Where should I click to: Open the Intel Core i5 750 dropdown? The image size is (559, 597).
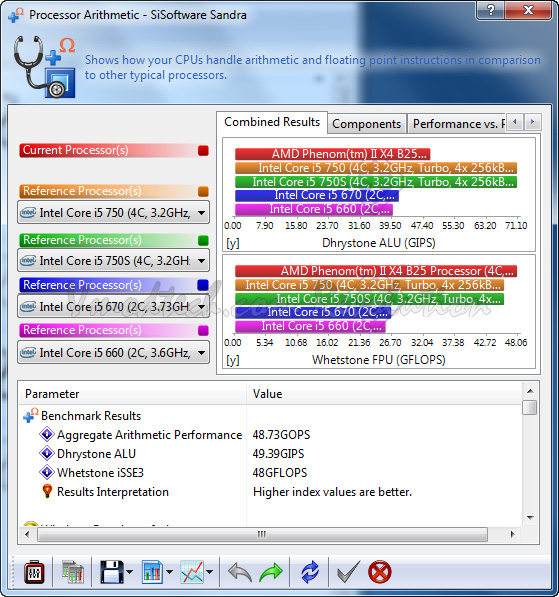[113, 212]
